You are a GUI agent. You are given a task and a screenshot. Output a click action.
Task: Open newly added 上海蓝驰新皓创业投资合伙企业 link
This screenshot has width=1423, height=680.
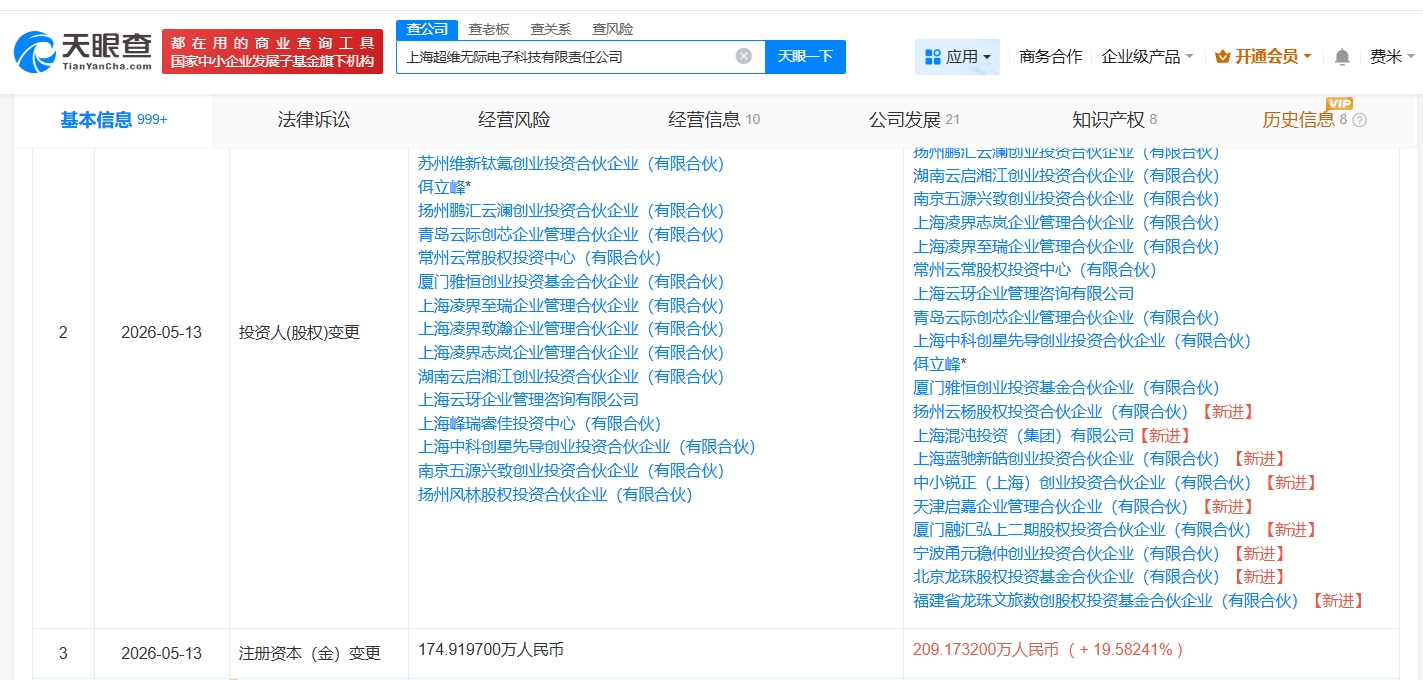point(1066,458)
